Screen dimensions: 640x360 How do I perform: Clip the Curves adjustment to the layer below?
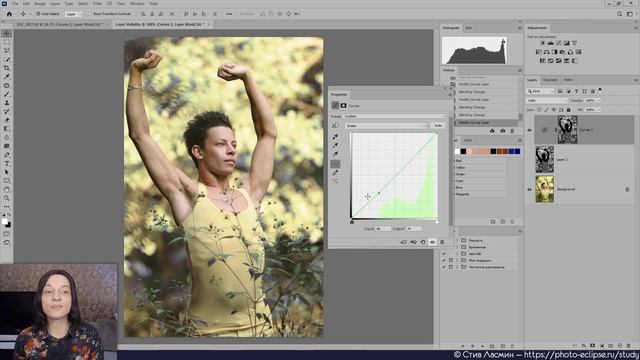[x=404, y=242]
